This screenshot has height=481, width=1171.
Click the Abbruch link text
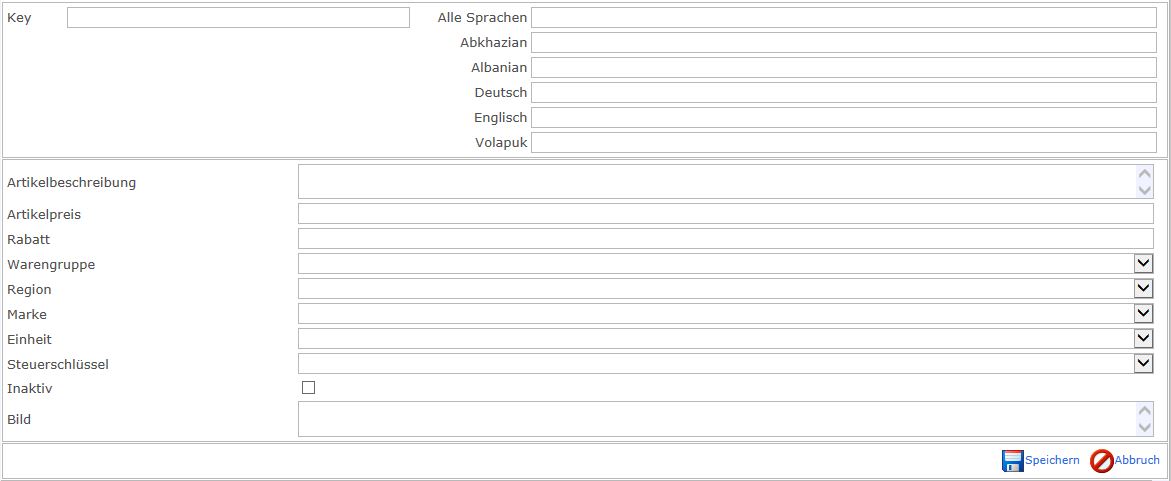tap(1137, 461)
